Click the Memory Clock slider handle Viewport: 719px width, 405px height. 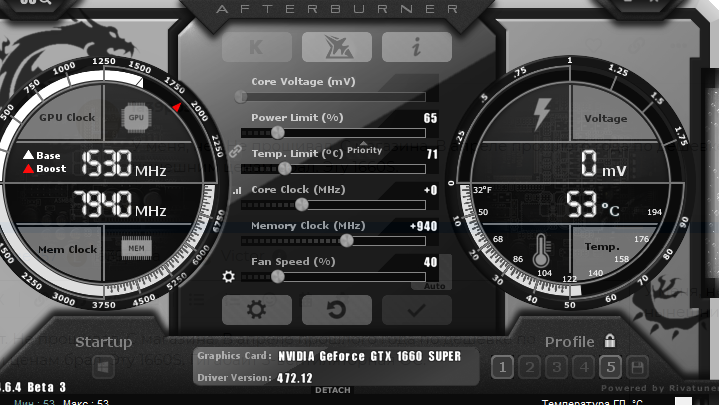pyautogui.click(x=347, y=240)
